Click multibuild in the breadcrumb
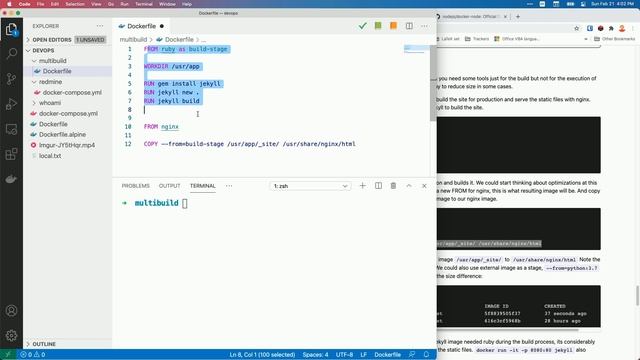Screen dimensions: 640x360 pos(133,40)
